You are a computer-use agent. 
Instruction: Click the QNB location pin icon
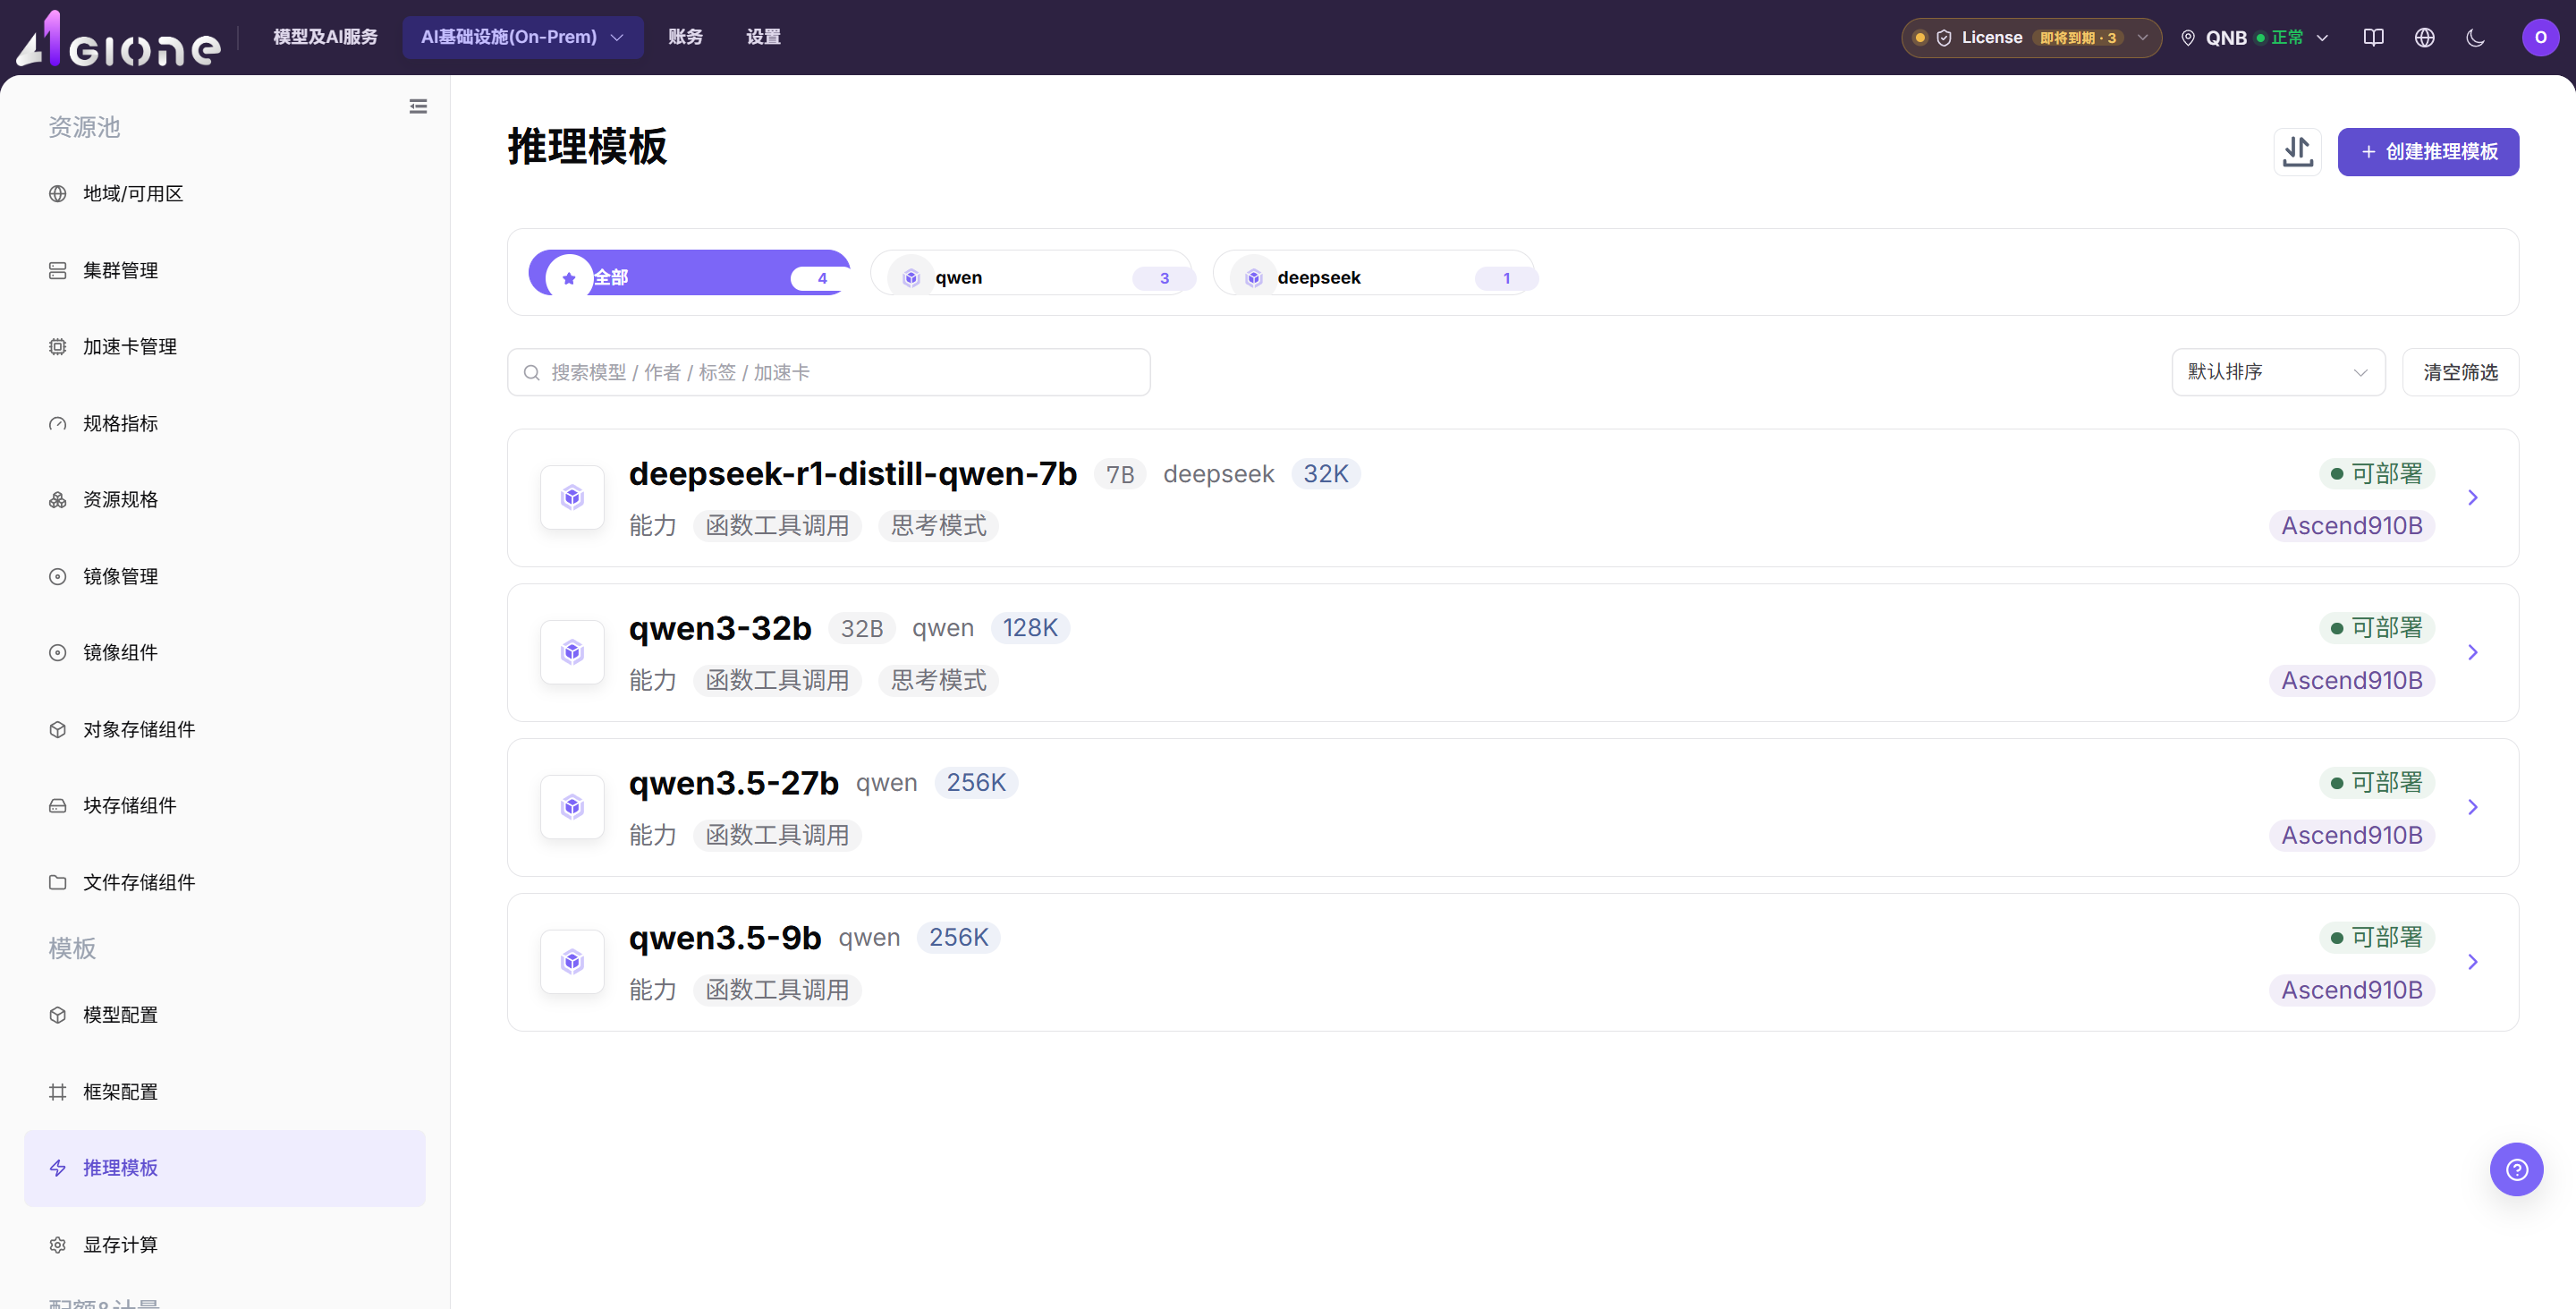click(x=2187, y=38)
